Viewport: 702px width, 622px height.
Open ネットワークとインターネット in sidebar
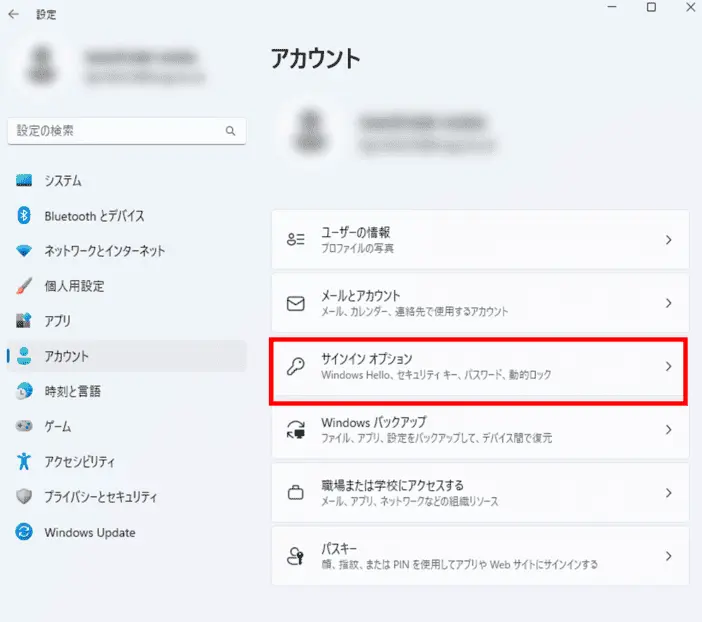(x=104, y=251)
